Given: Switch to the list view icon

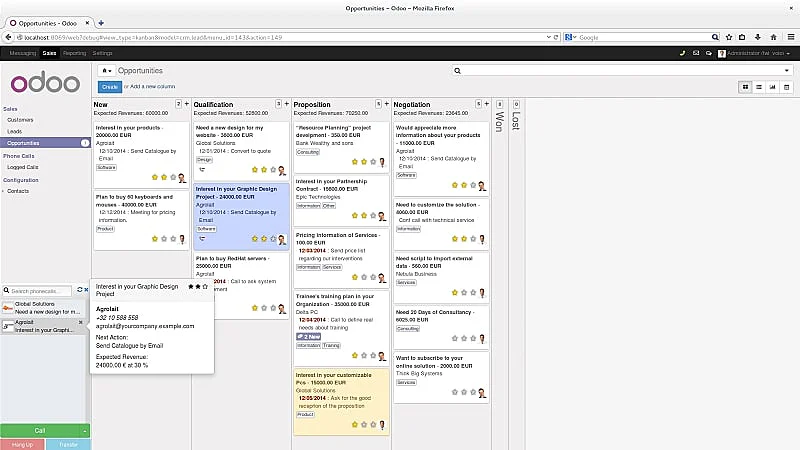Looking at the screenshot, I should tap(759, 87).
